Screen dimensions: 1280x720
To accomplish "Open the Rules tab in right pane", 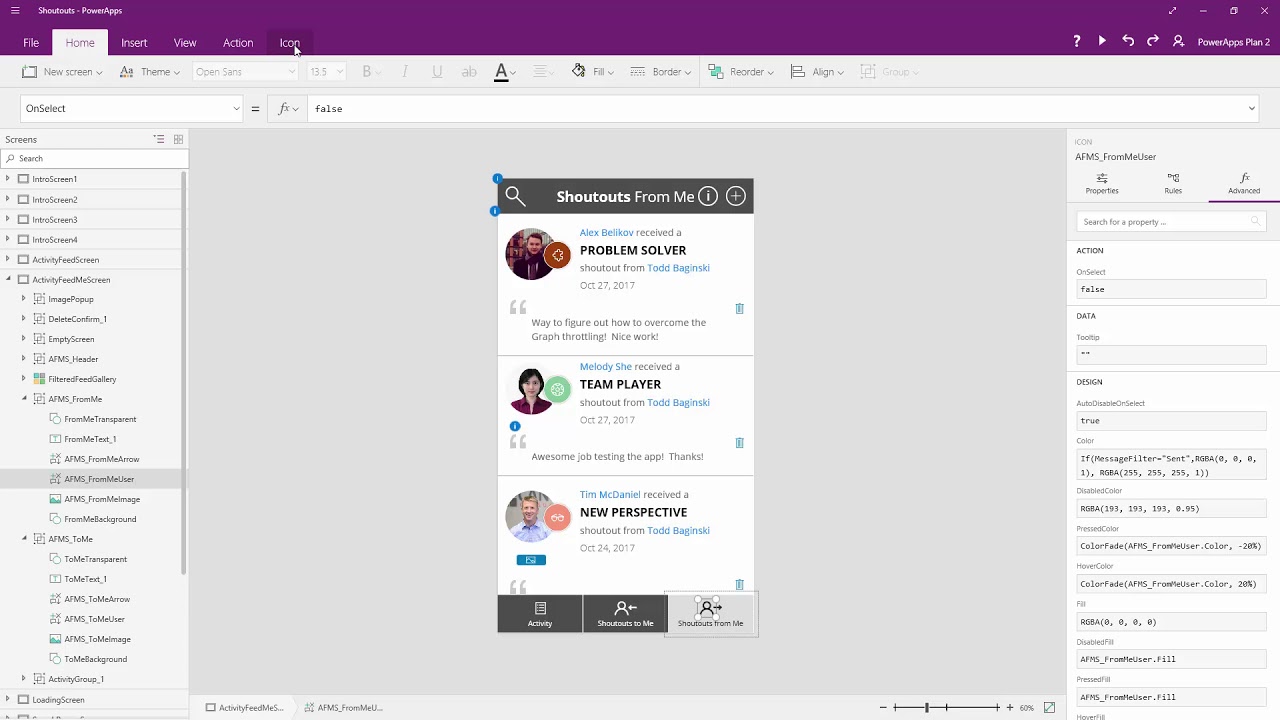I will [1173, 183].
